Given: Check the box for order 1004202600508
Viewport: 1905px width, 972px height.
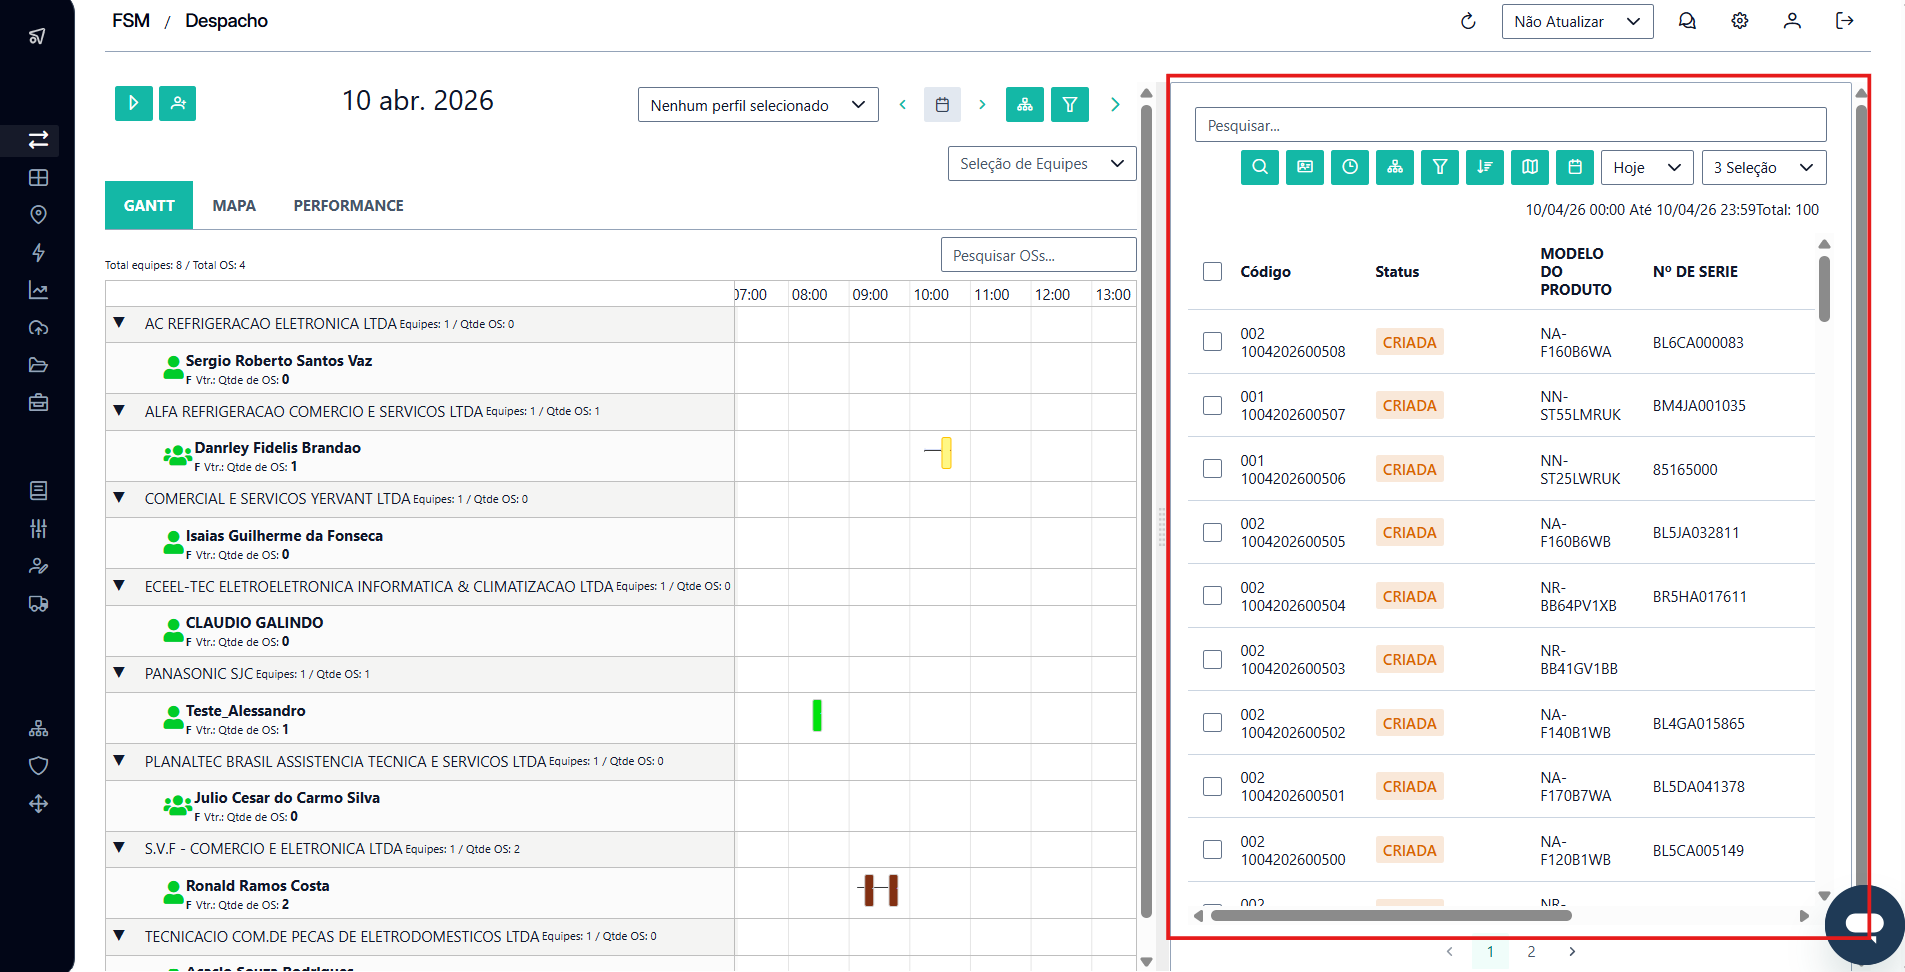Looking at the screenshot, I should (x=1212, y=342).
